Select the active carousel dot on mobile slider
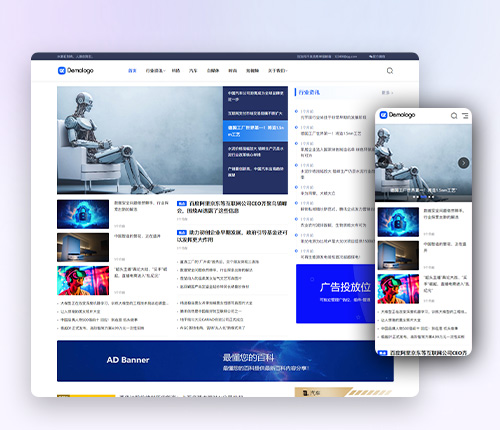This screenshot has height=430, width=500. click(424, 197)
